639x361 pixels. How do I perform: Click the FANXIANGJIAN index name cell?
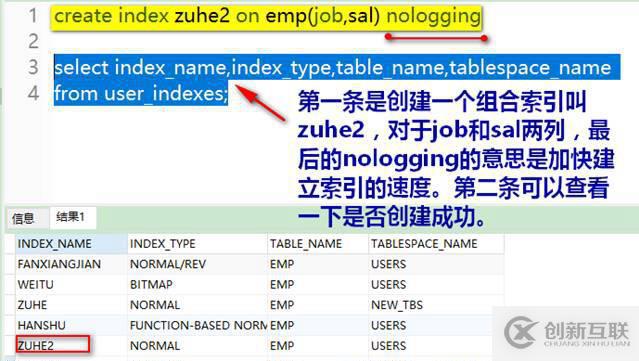pos(71,264)
